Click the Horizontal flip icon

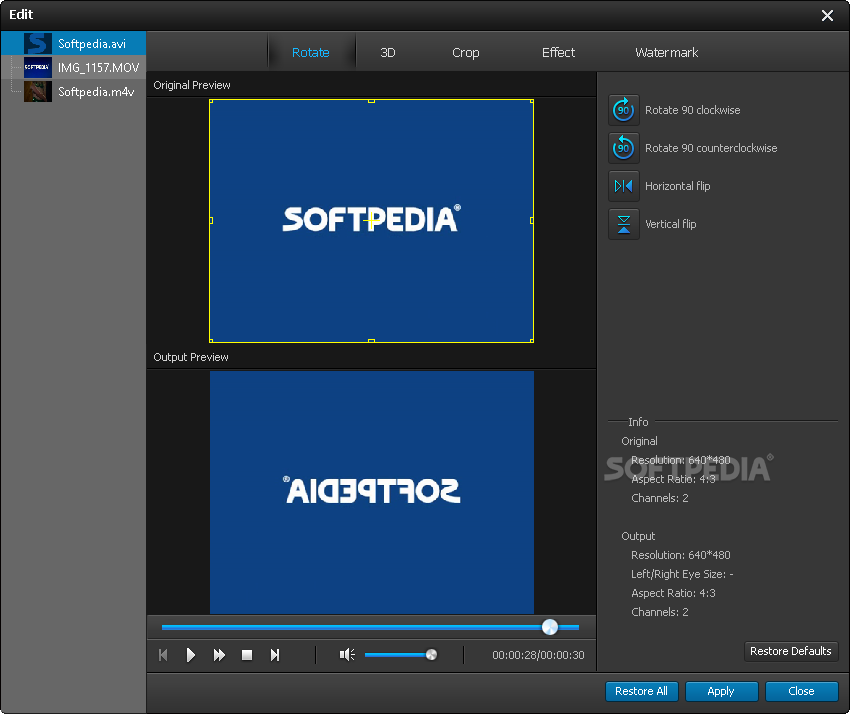[x=623, y=186]
